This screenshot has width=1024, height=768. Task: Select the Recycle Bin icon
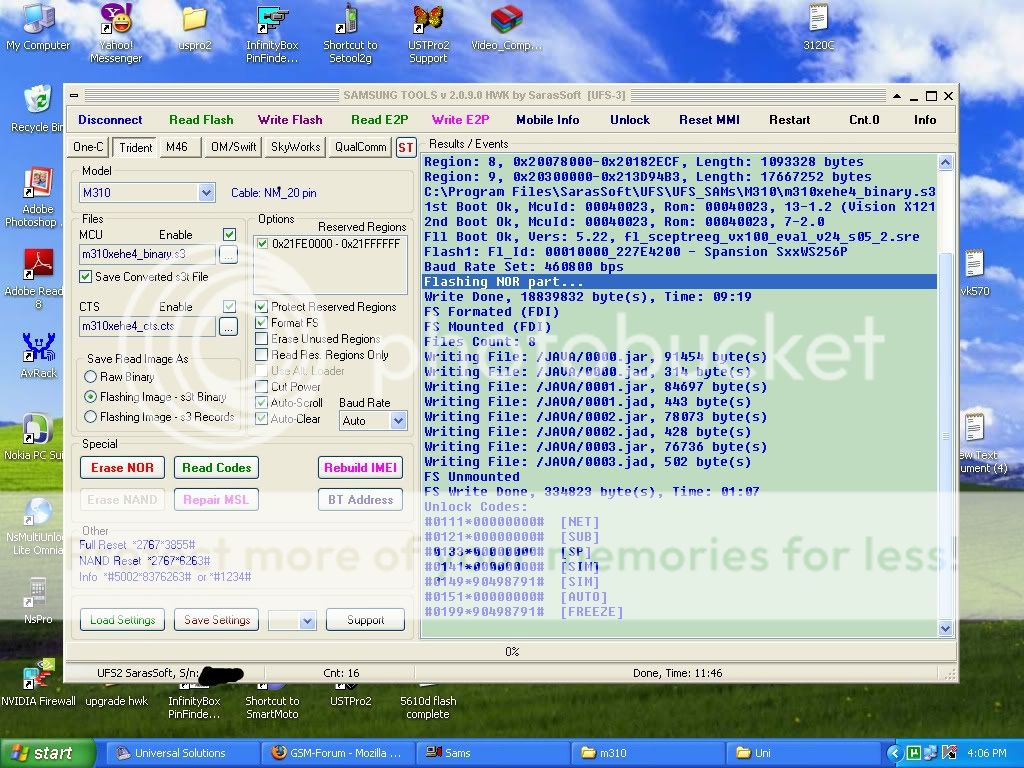tap(37, 108)
